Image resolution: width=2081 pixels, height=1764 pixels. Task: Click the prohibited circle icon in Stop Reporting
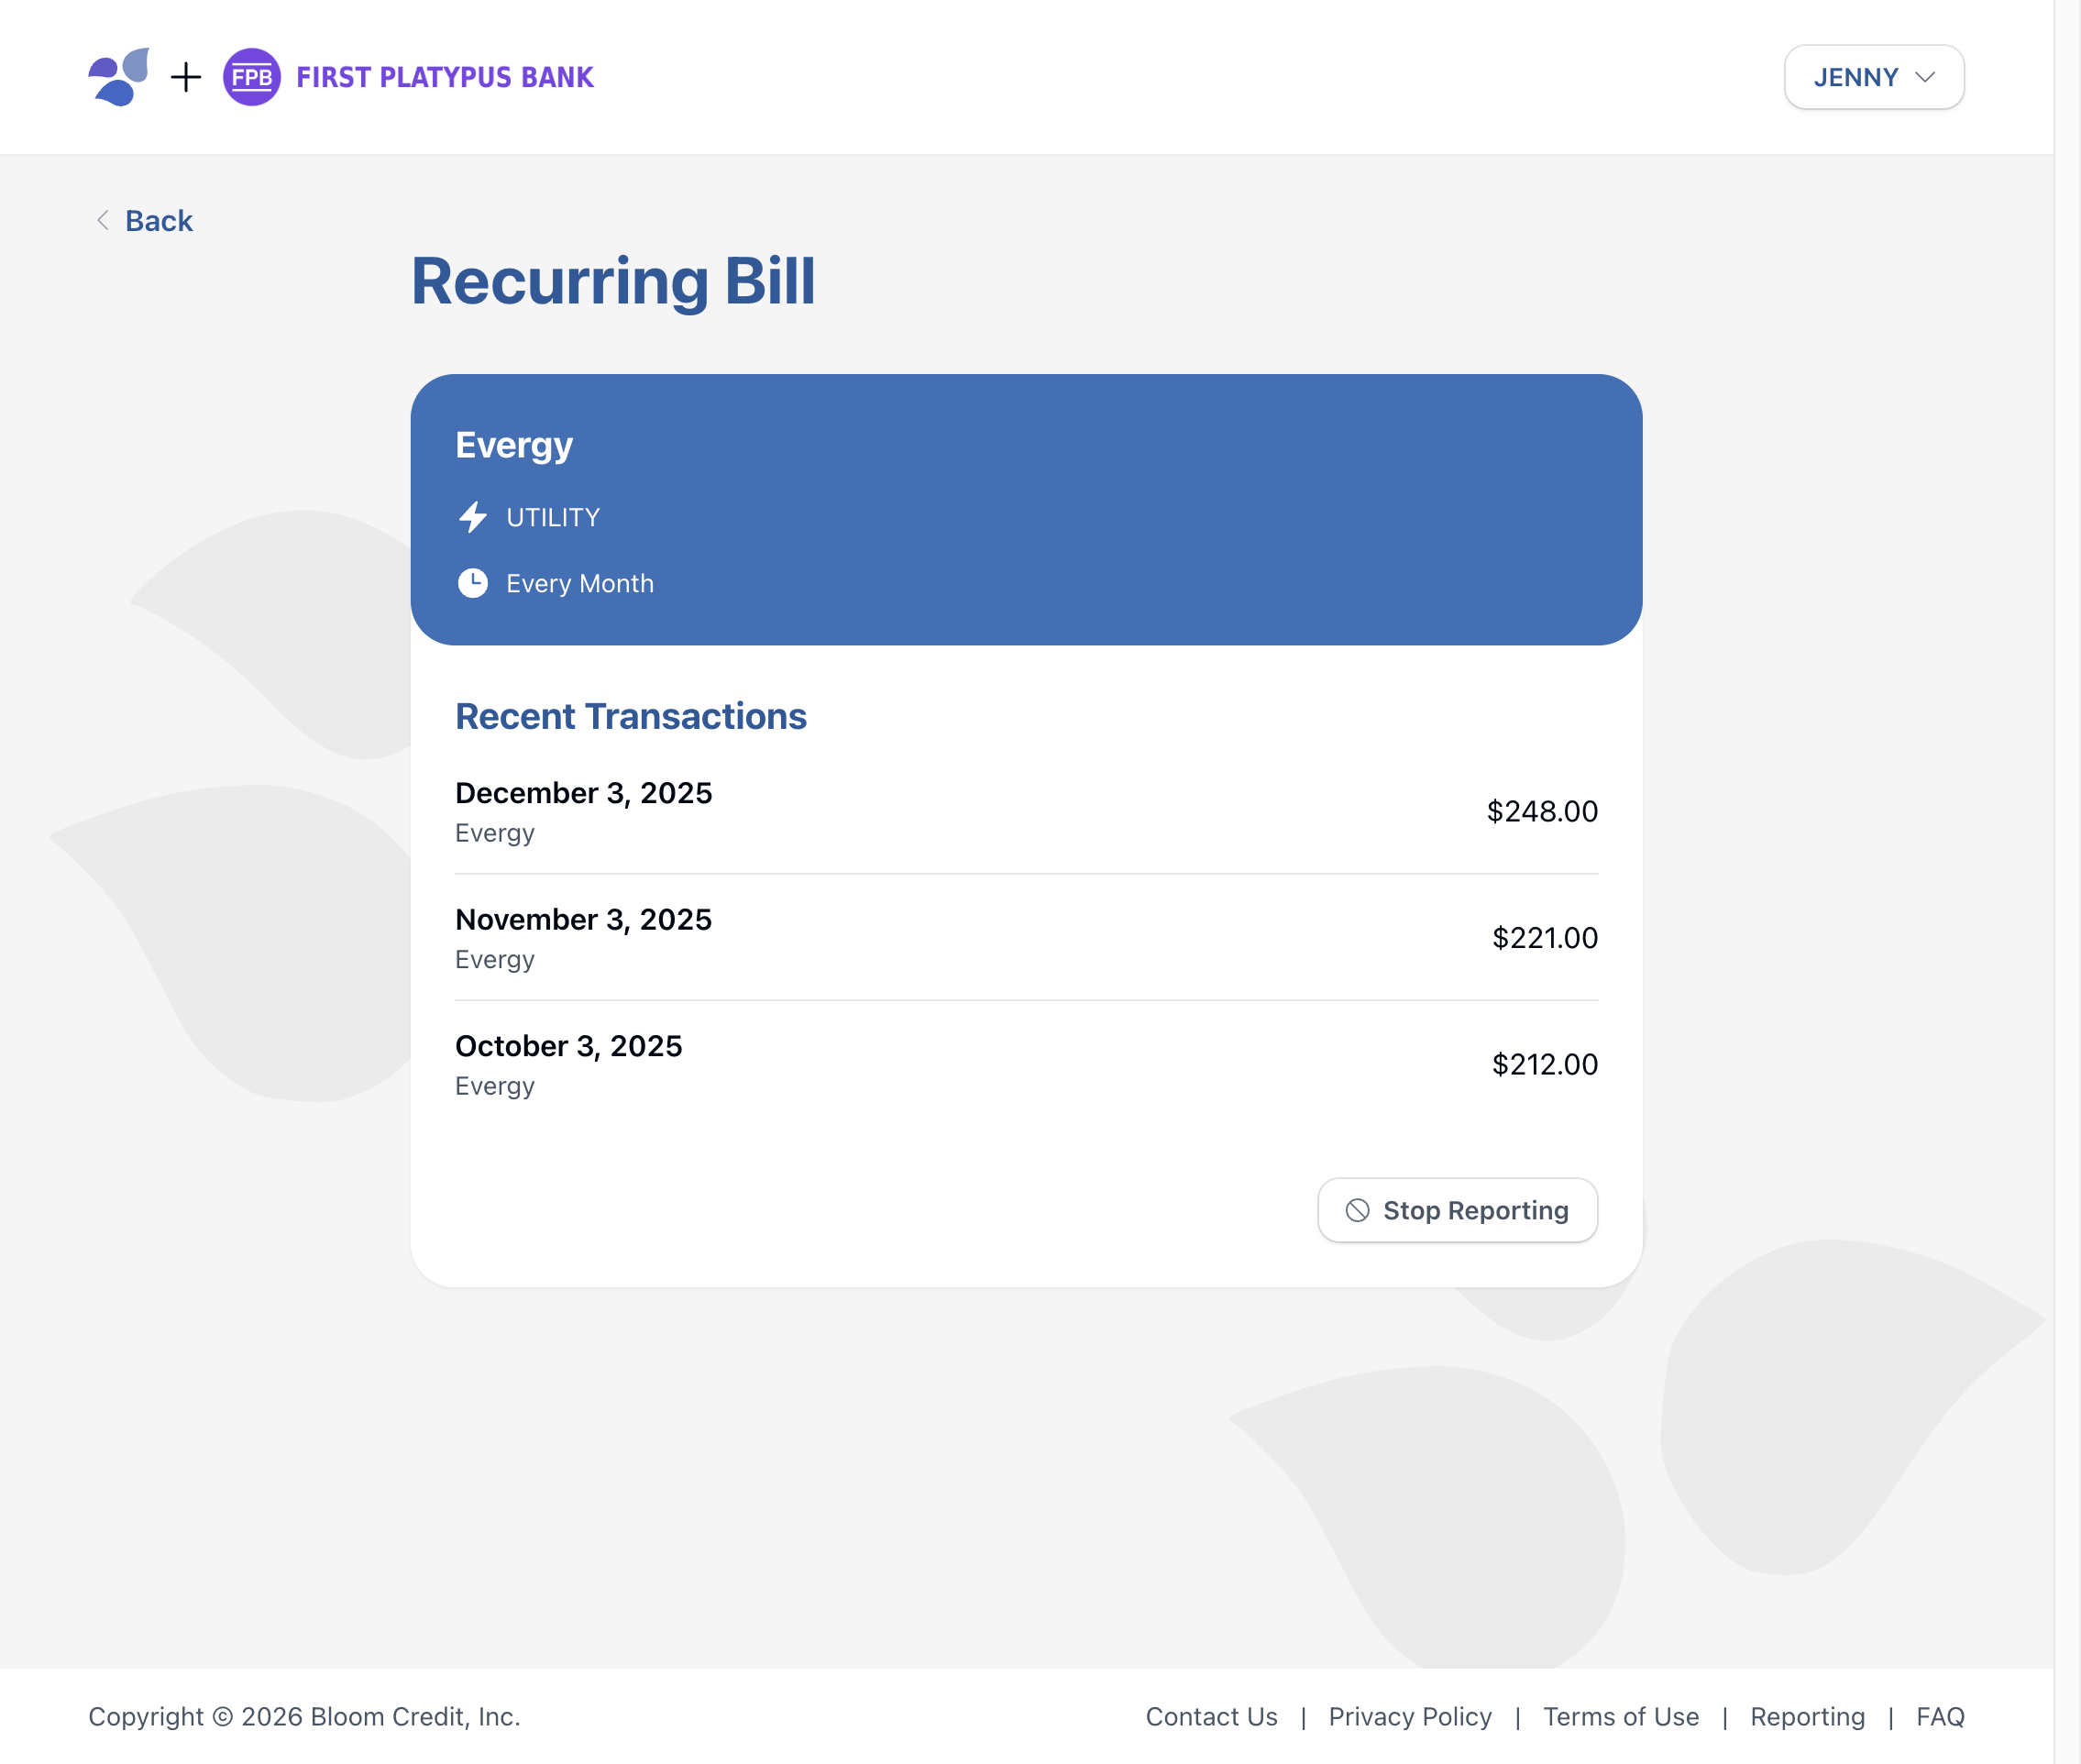point(1356,1210)
